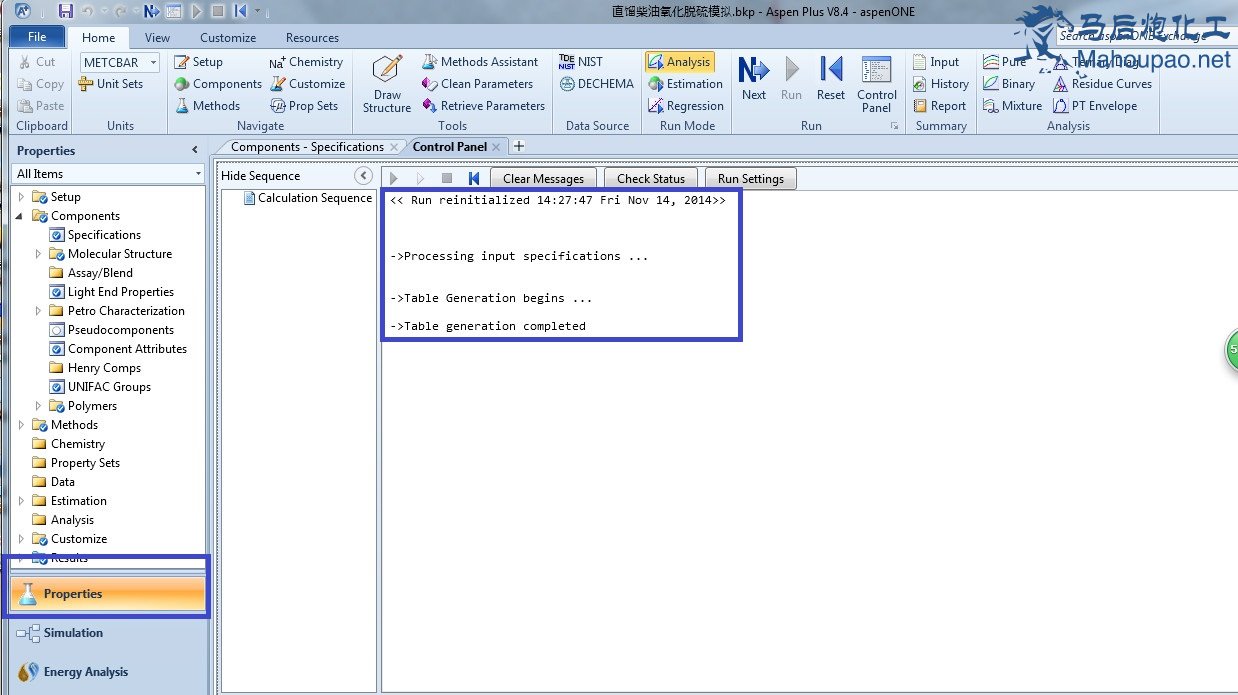Click the Draw Structure tool
Viewport: 1238px width, 695px height.
pyautogui.click(x=387, y=84)
